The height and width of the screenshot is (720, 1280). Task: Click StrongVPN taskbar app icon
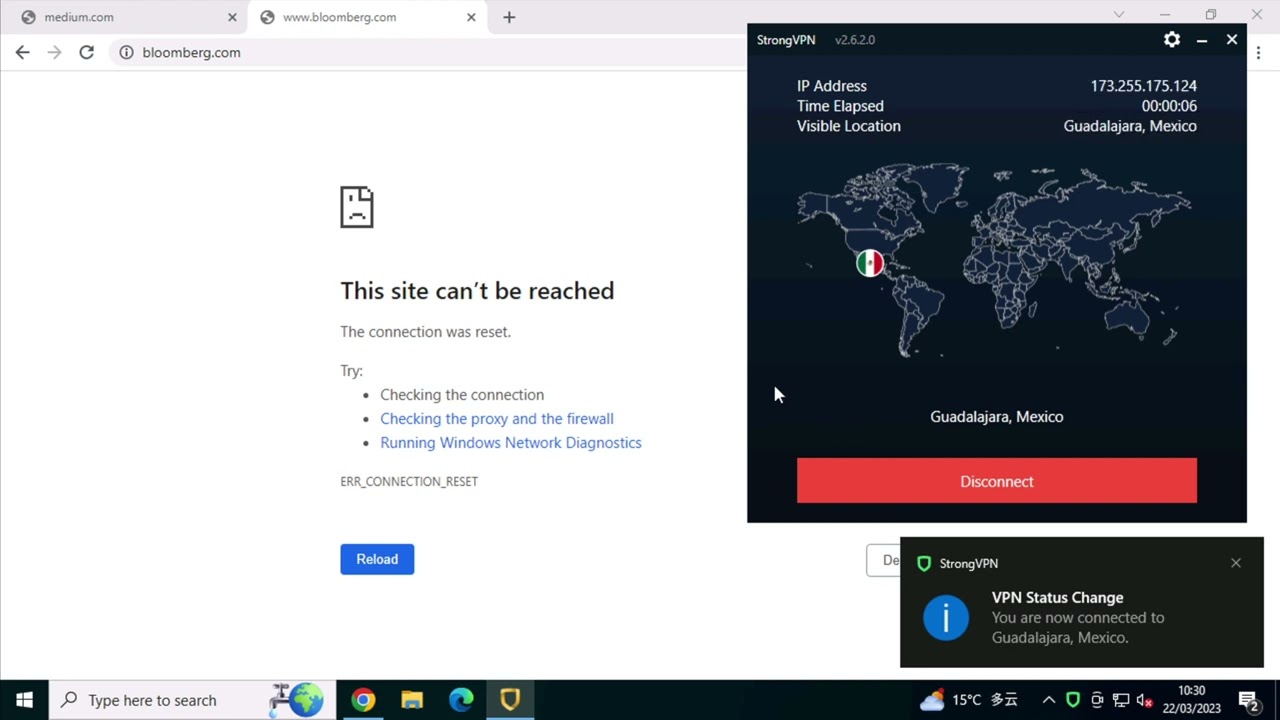[510, 700]
